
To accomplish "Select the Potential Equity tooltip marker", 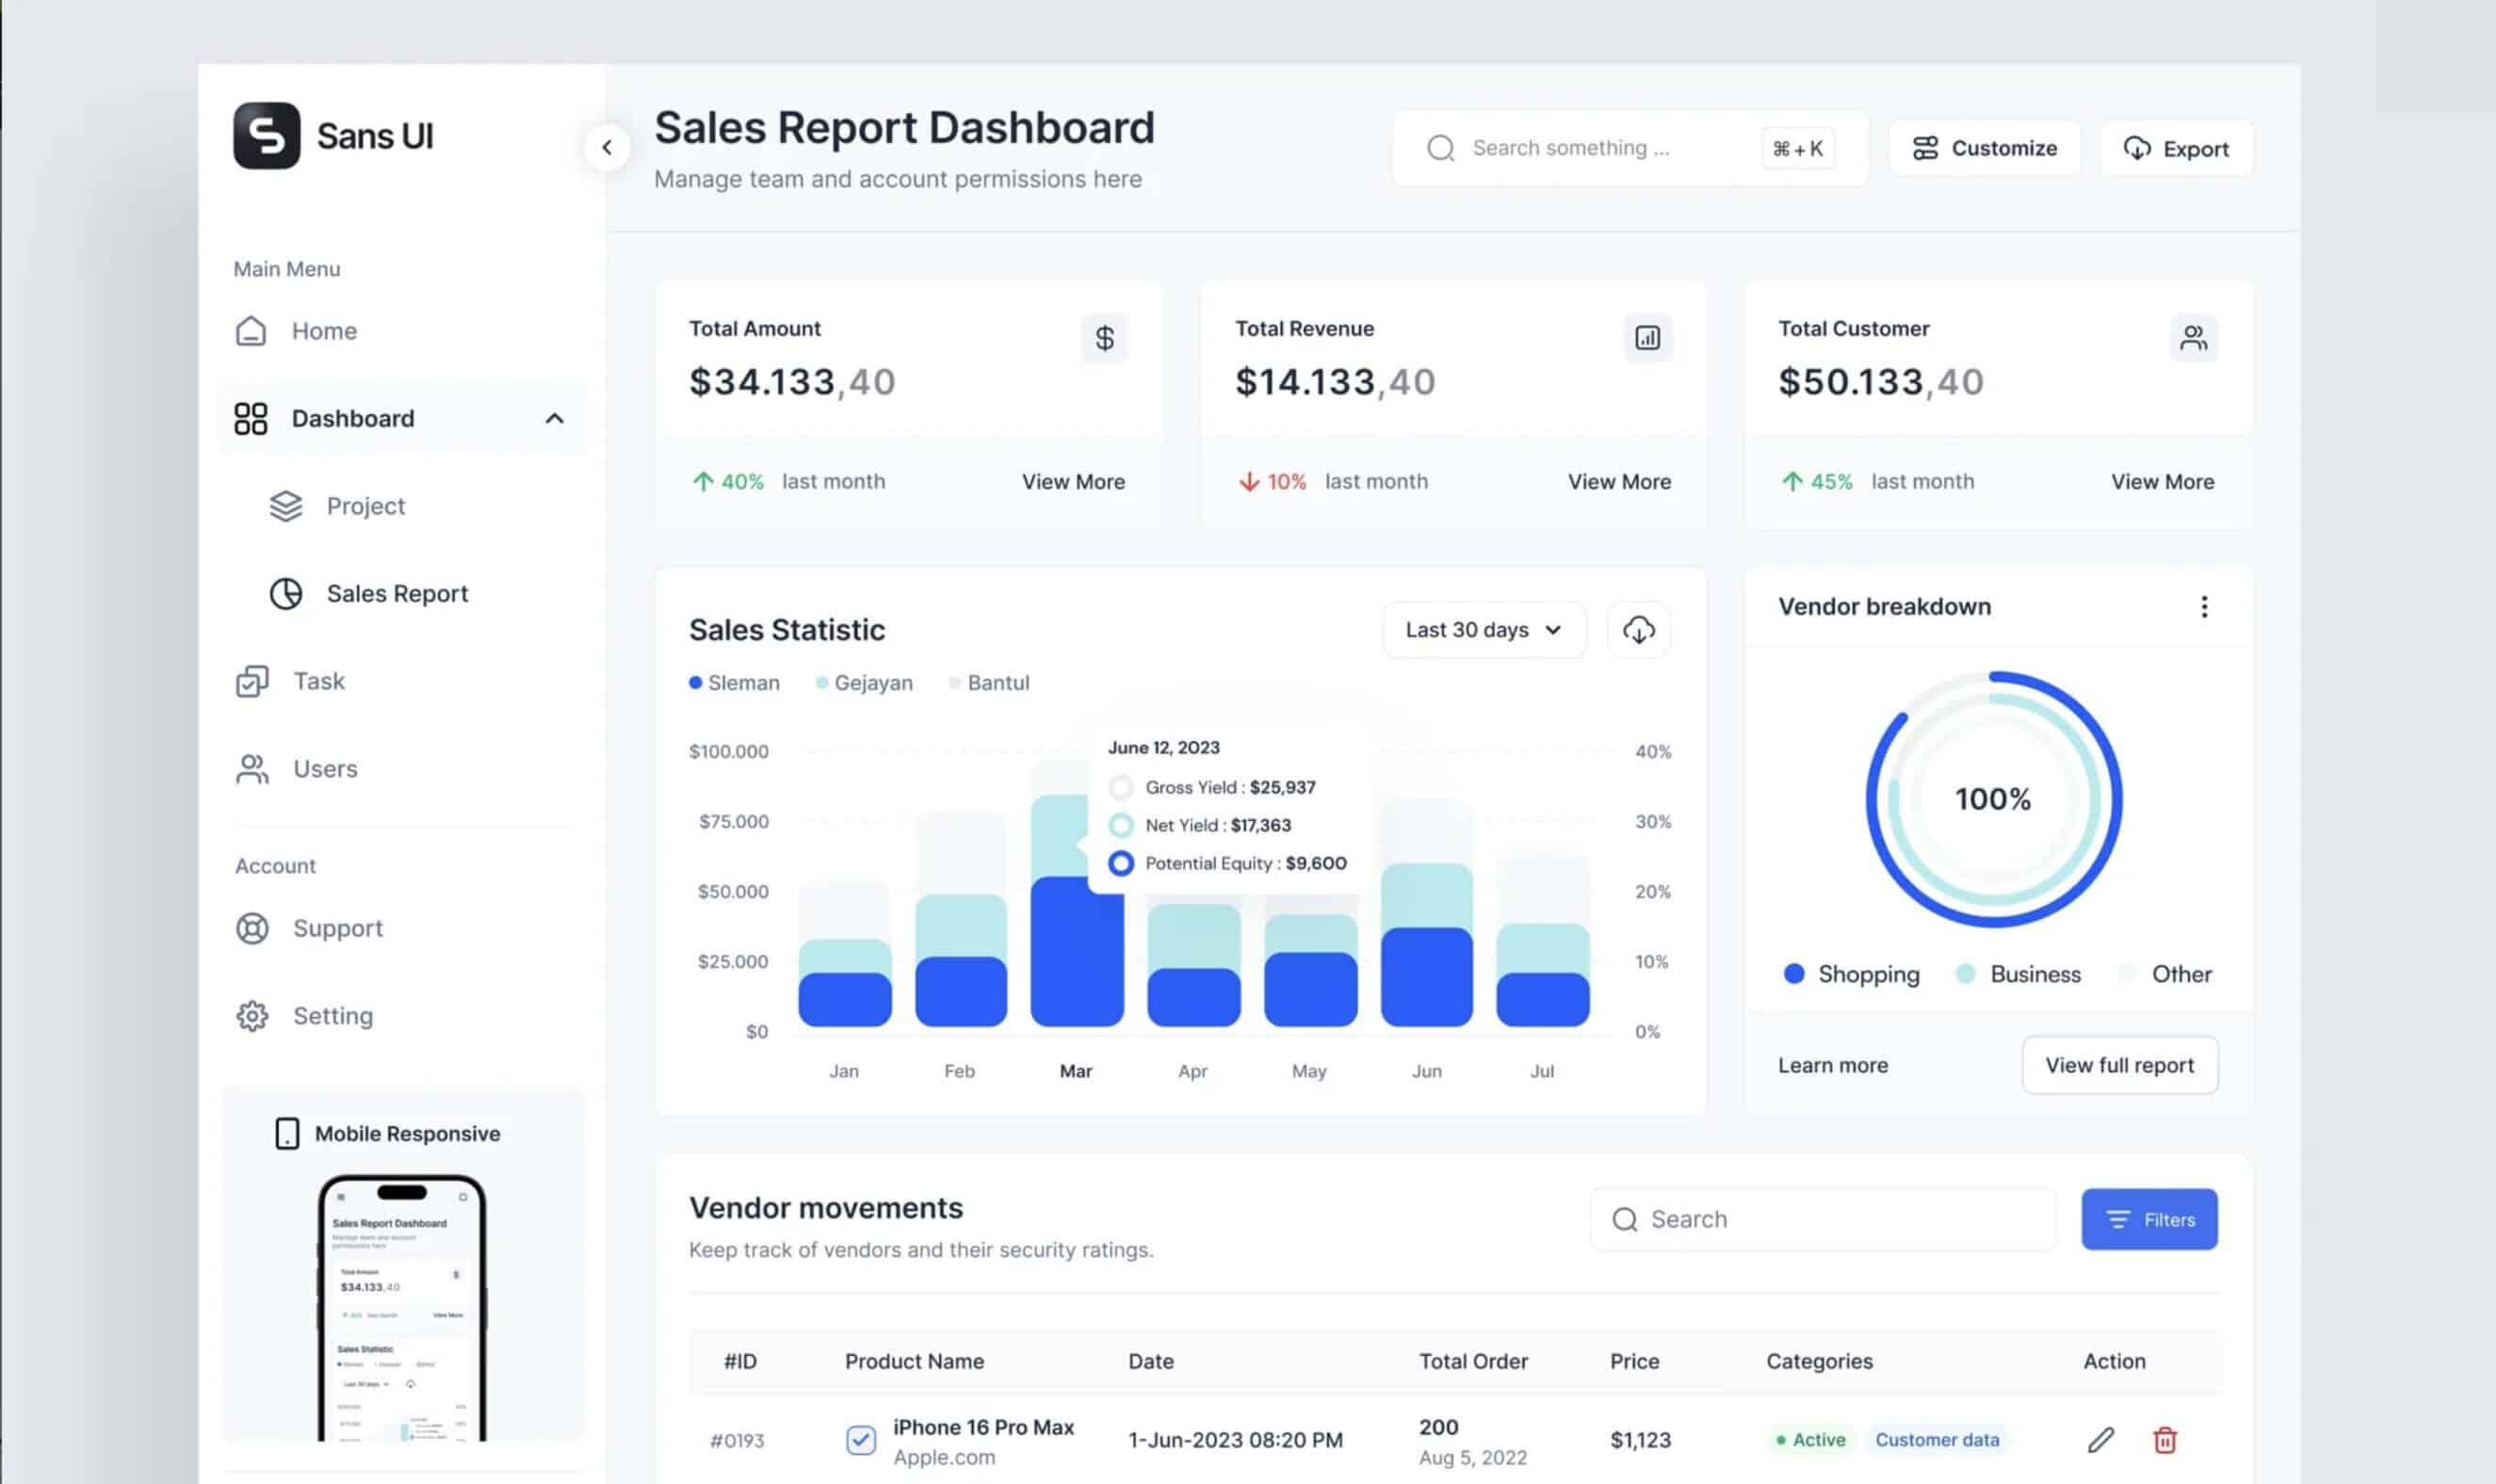I will point(1121,863).
